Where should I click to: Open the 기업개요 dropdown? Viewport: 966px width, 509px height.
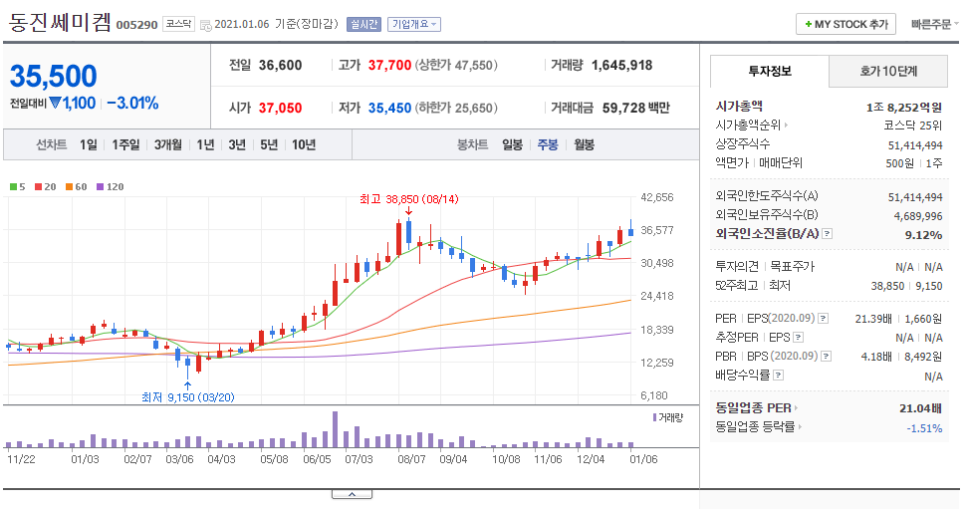tap(414, 24)
